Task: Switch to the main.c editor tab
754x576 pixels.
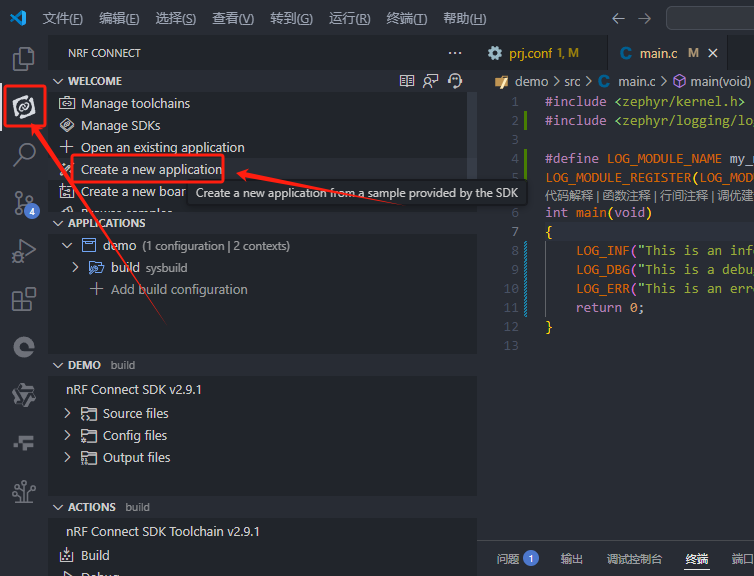Action: tap(667, 53)
